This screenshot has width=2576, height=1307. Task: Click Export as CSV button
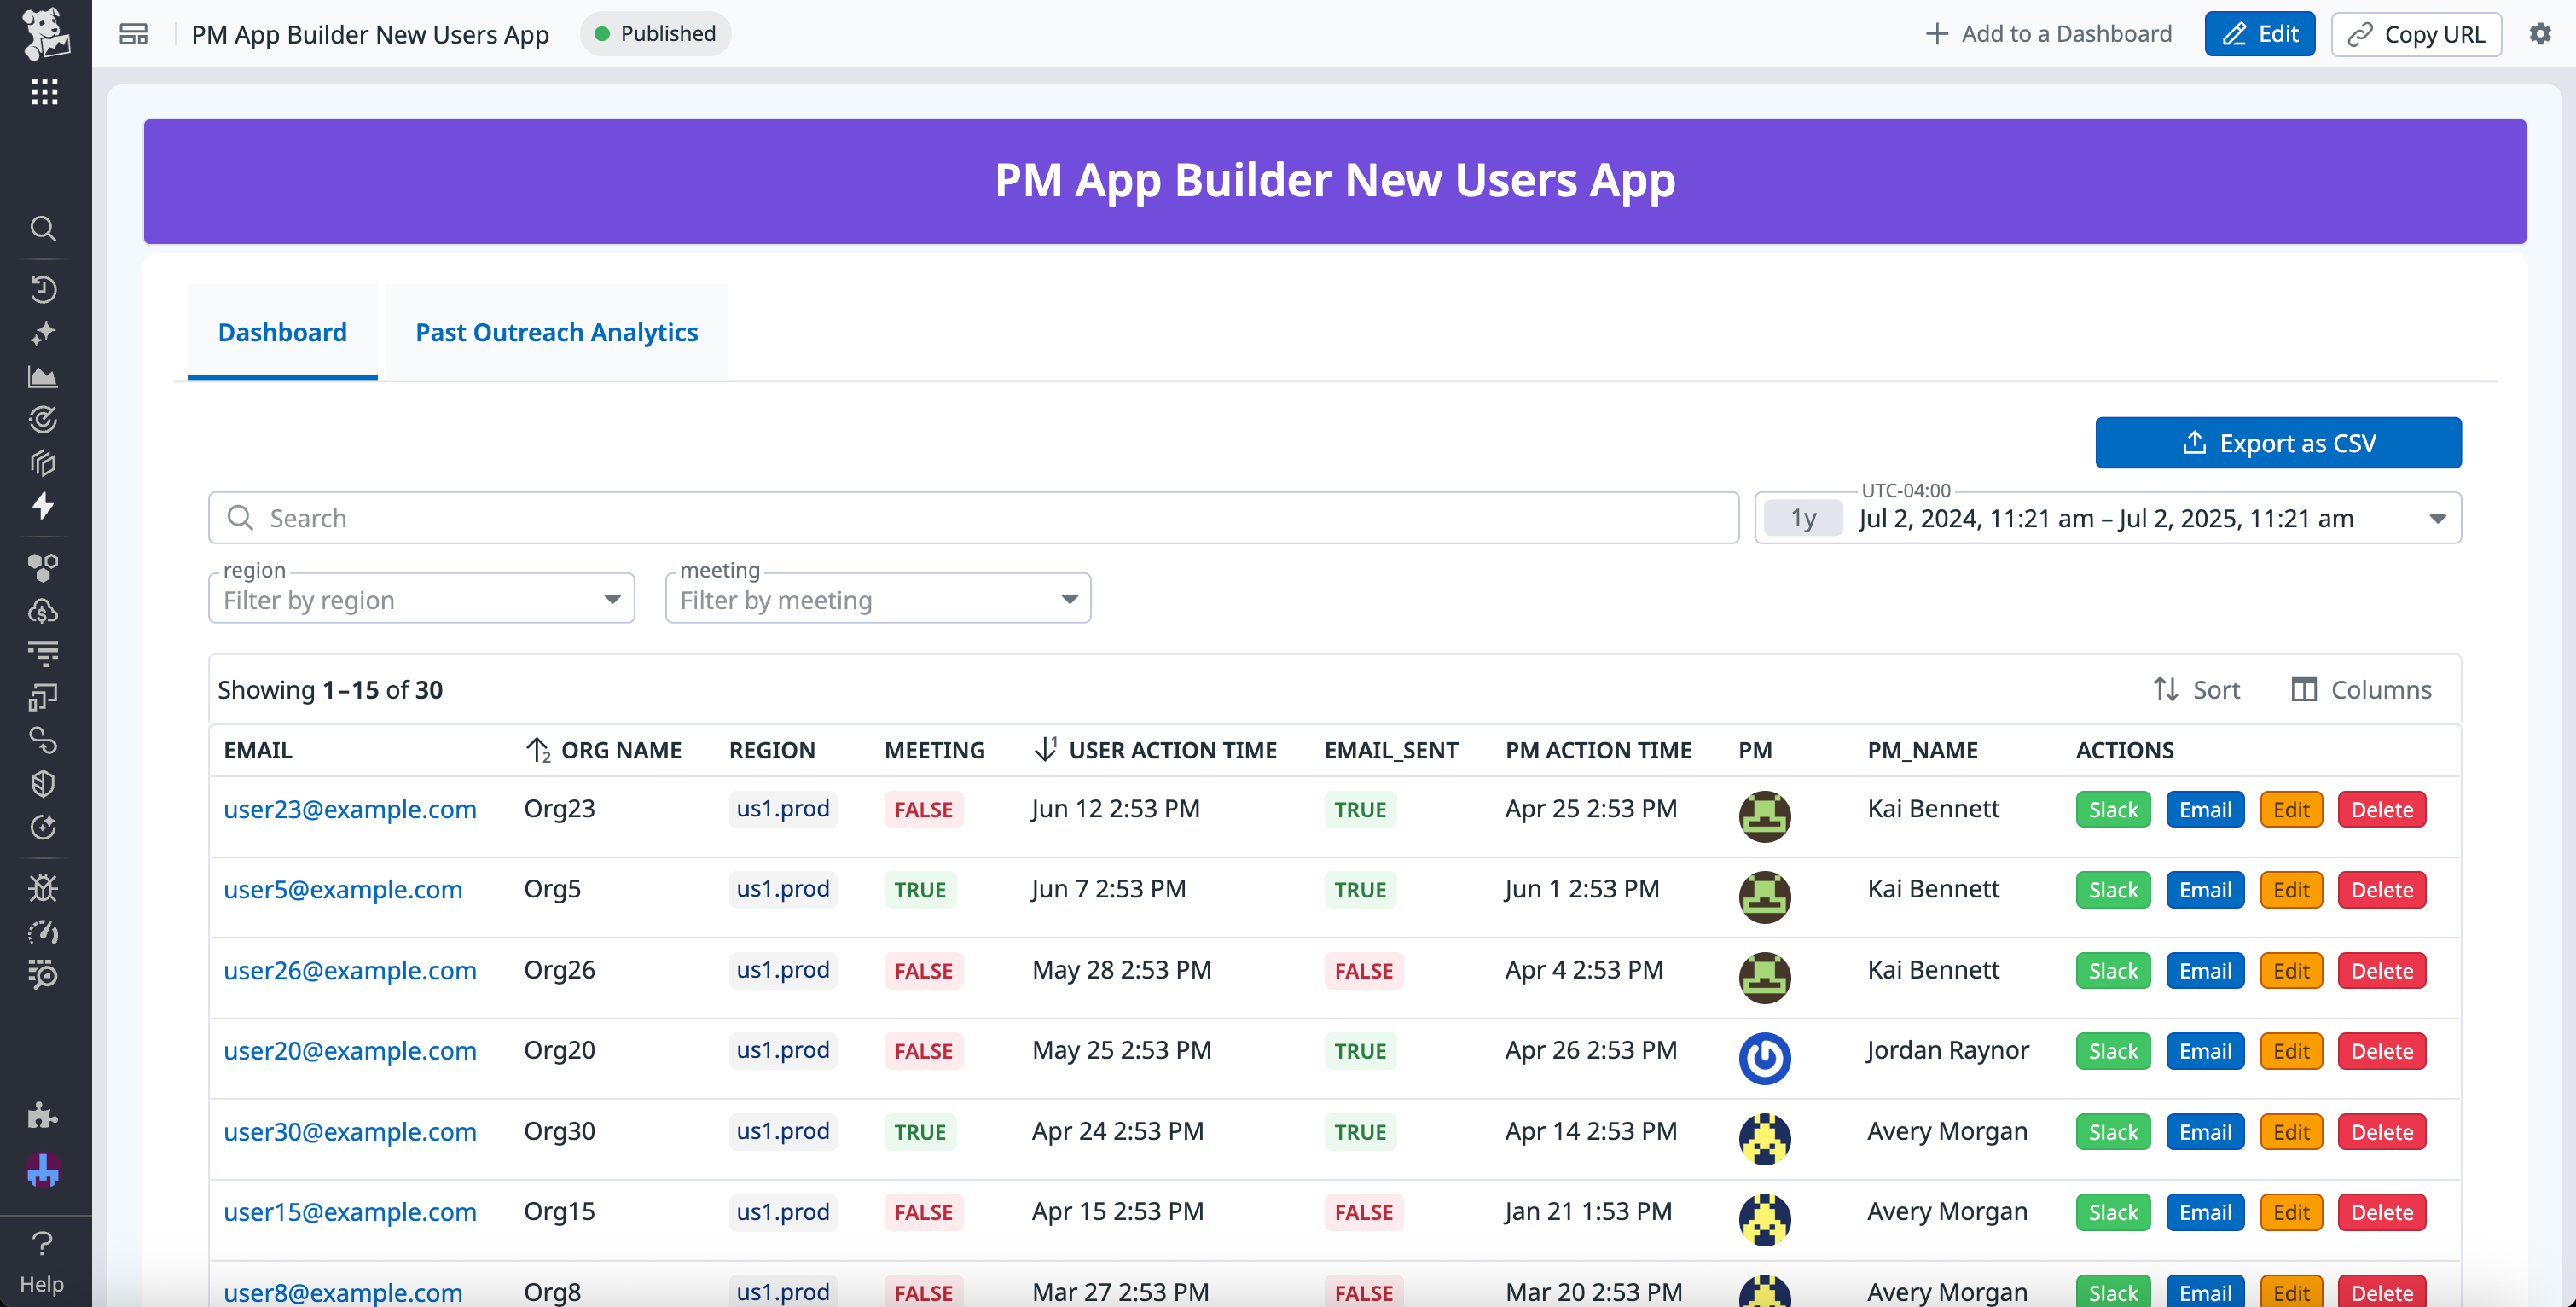pos(2278,442)
